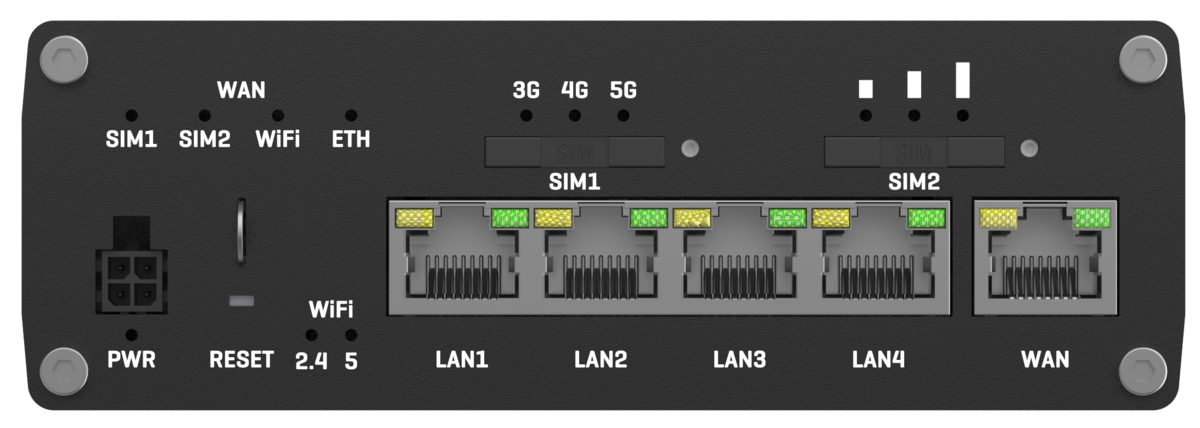Click the SIM1 card slot tray
This screenshot has height=428, width=1200.
coord(575,151)
